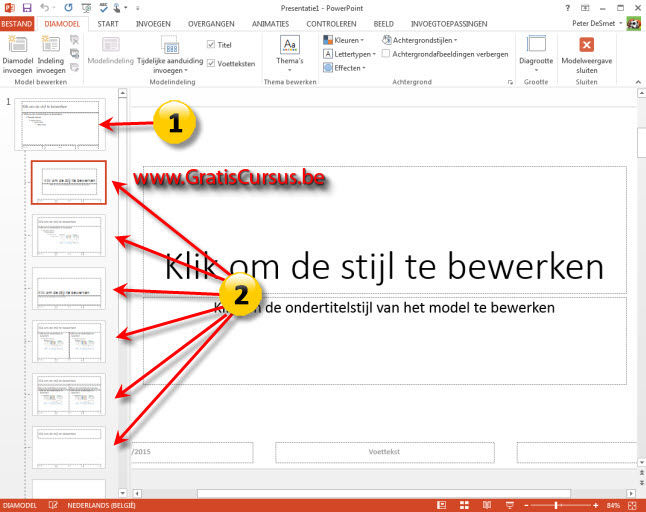Switch to Normal view in status bar
Screen dimensions: 646x512
[x=441, y=505]
